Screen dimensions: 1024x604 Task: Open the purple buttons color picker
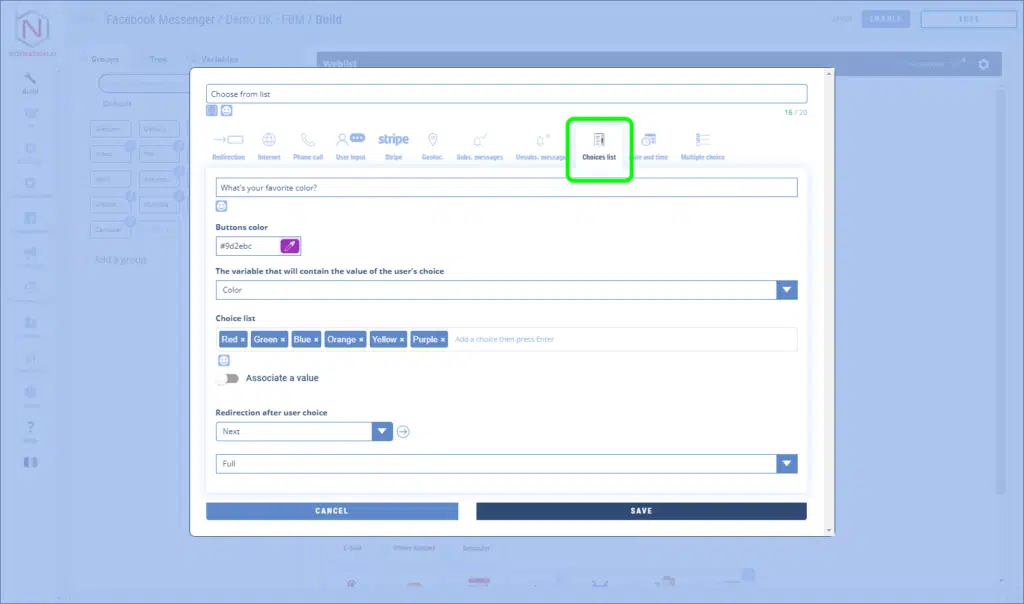[290, 246]
